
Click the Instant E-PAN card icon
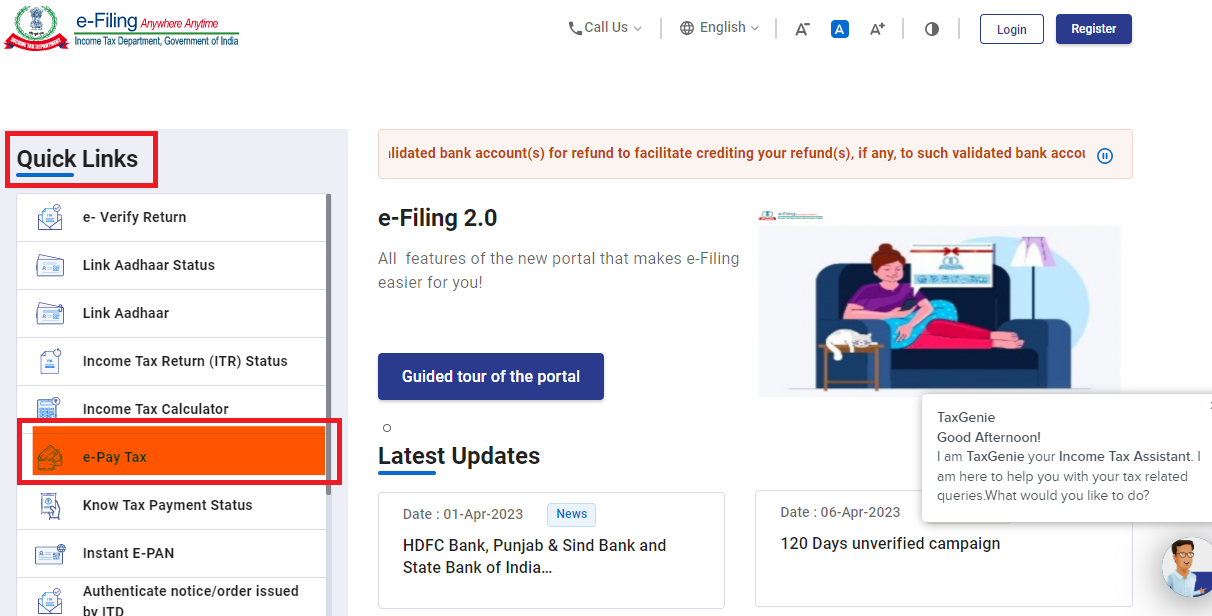click(x=50, y=552)
